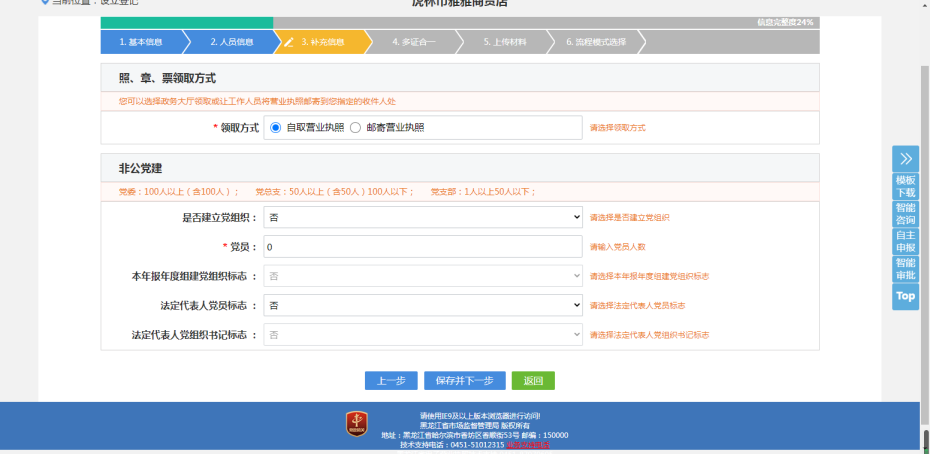Click 保存并下一步 button

click(464, 381)
